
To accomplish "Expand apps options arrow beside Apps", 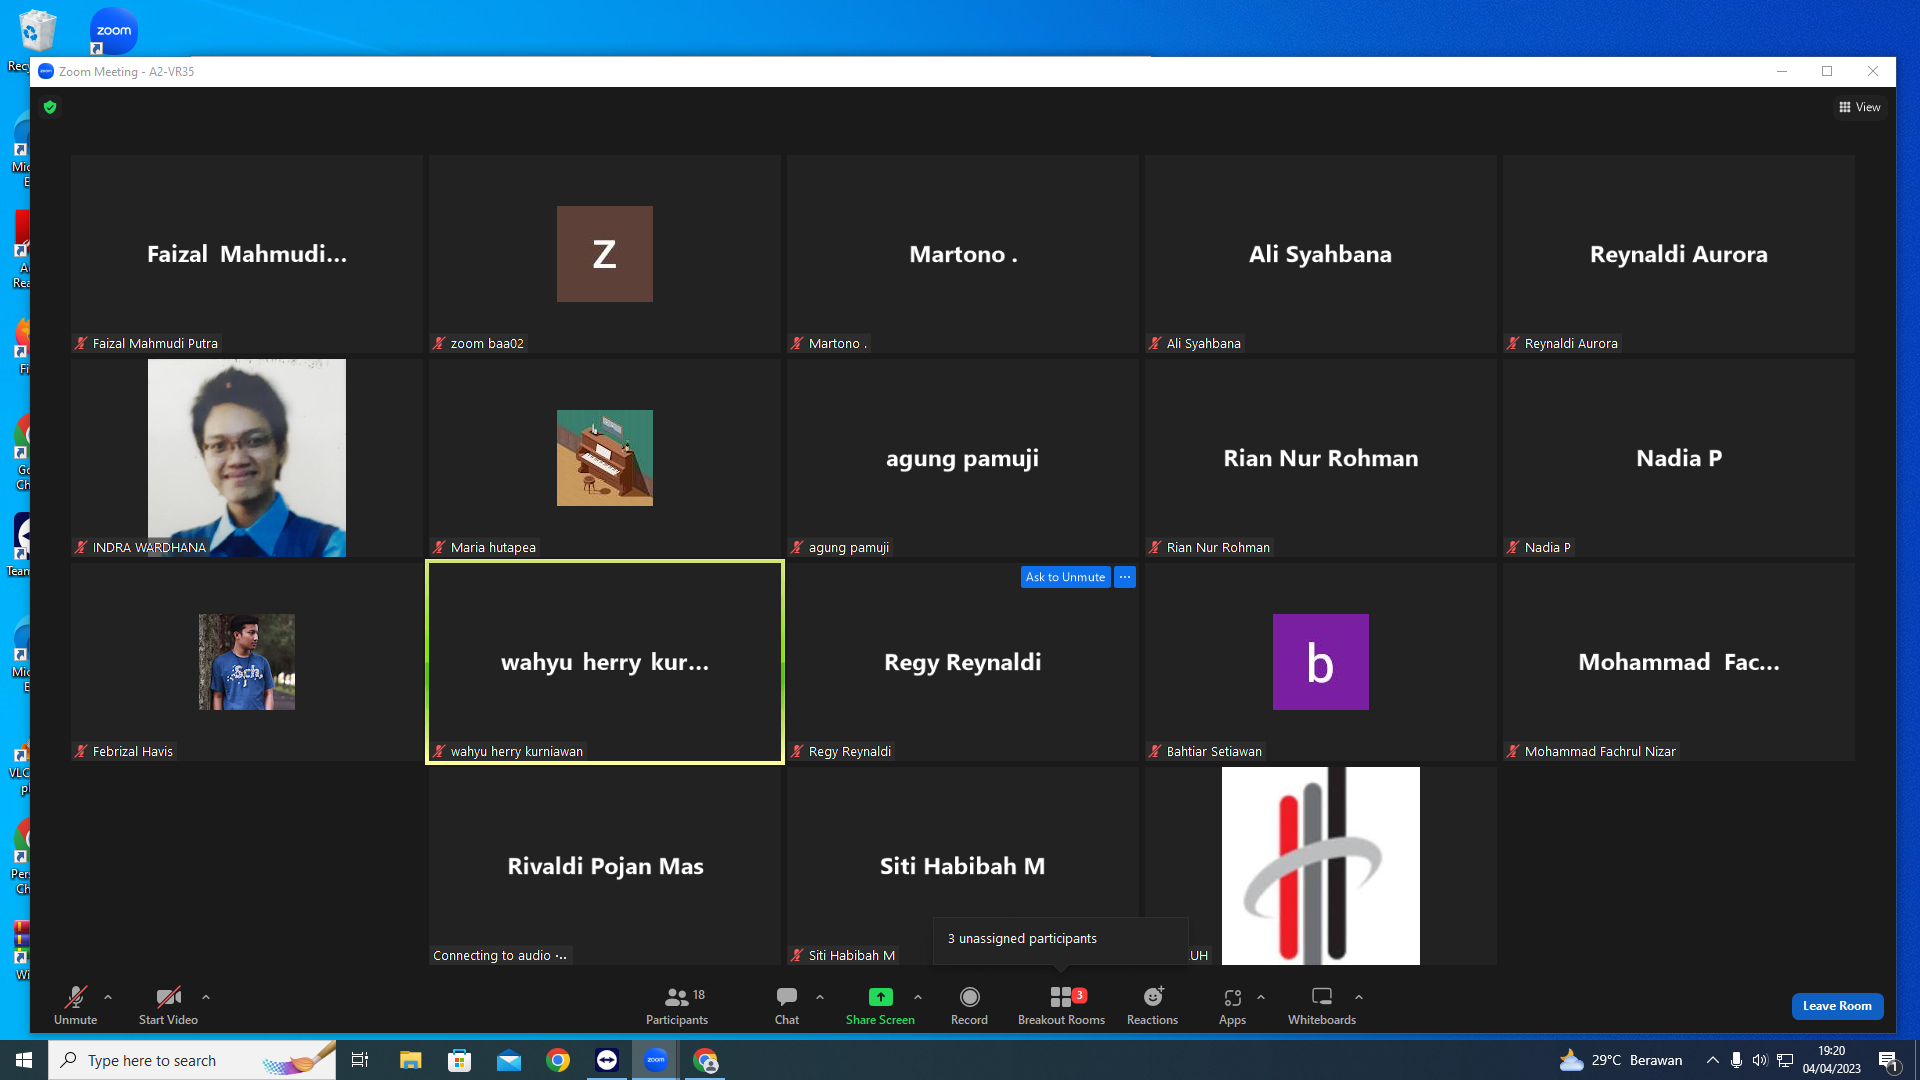I will (x=1261, y=997).
